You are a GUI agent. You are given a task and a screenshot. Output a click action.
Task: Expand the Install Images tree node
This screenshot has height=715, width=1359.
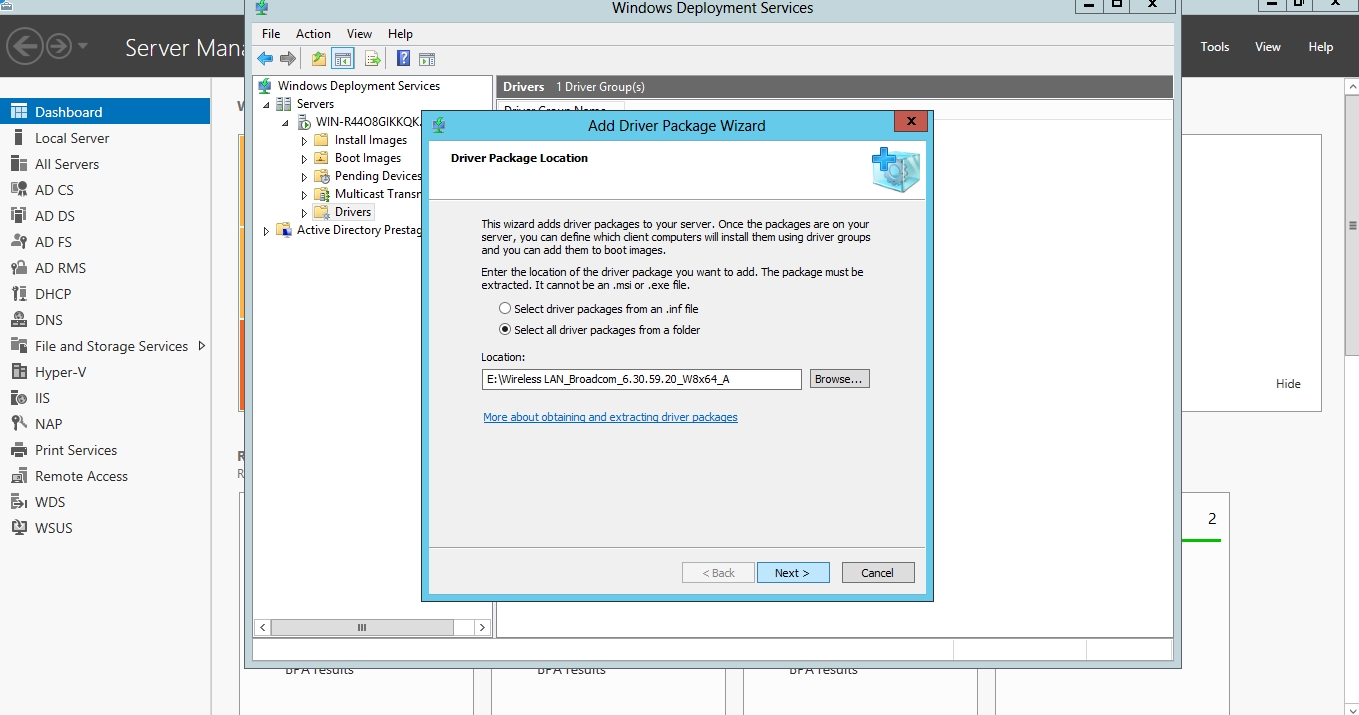click(305, 141)
